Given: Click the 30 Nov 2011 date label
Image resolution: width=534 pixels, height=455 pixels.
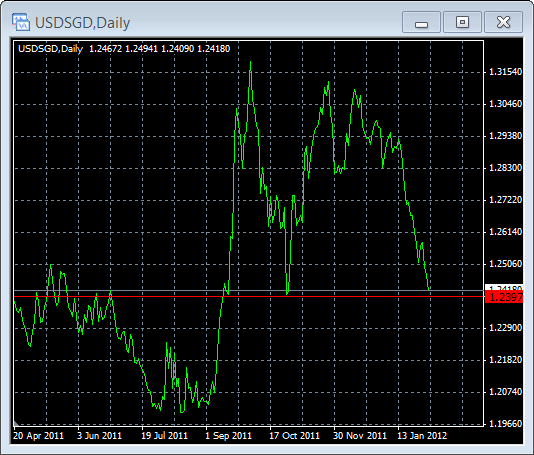Looking at the screenshot, I should 360,436.
